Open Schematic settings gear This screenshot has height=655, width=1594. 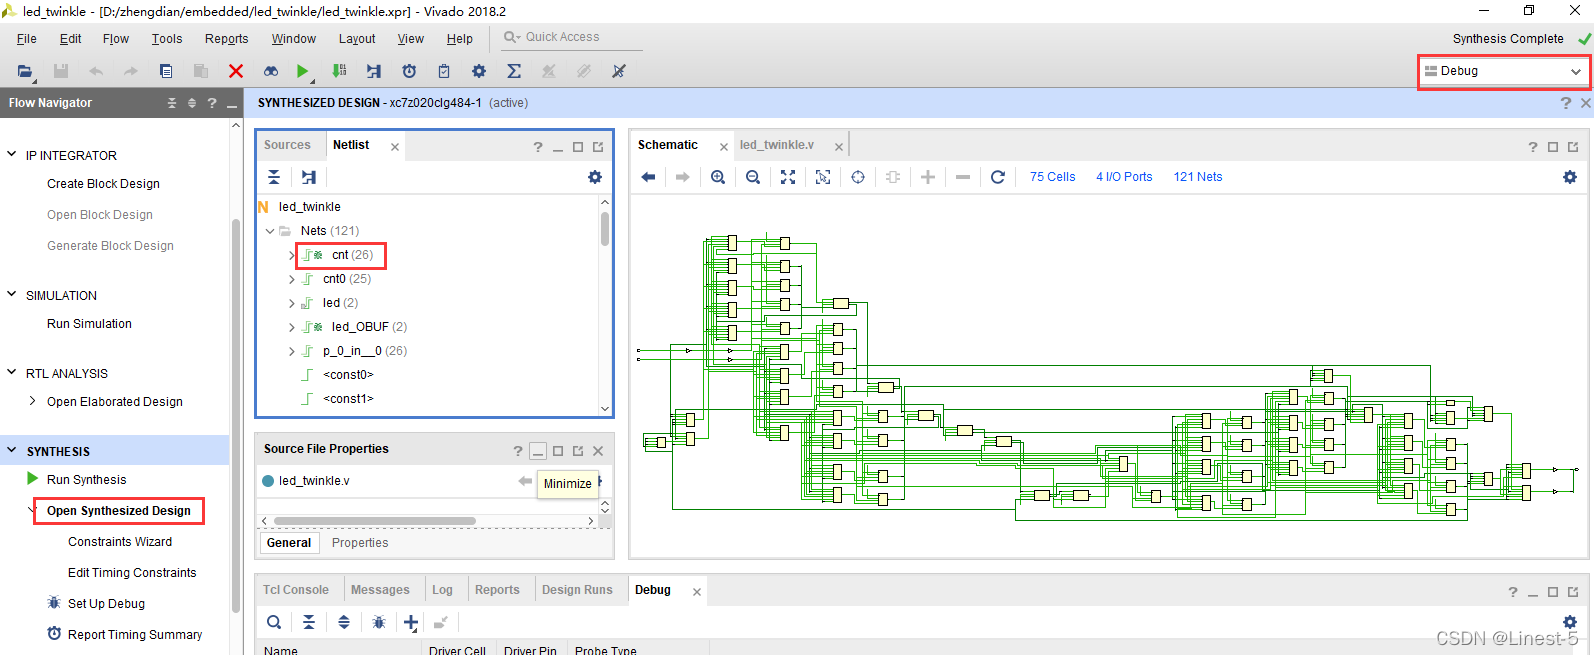pyautogui.click(x=1570, y=177)
